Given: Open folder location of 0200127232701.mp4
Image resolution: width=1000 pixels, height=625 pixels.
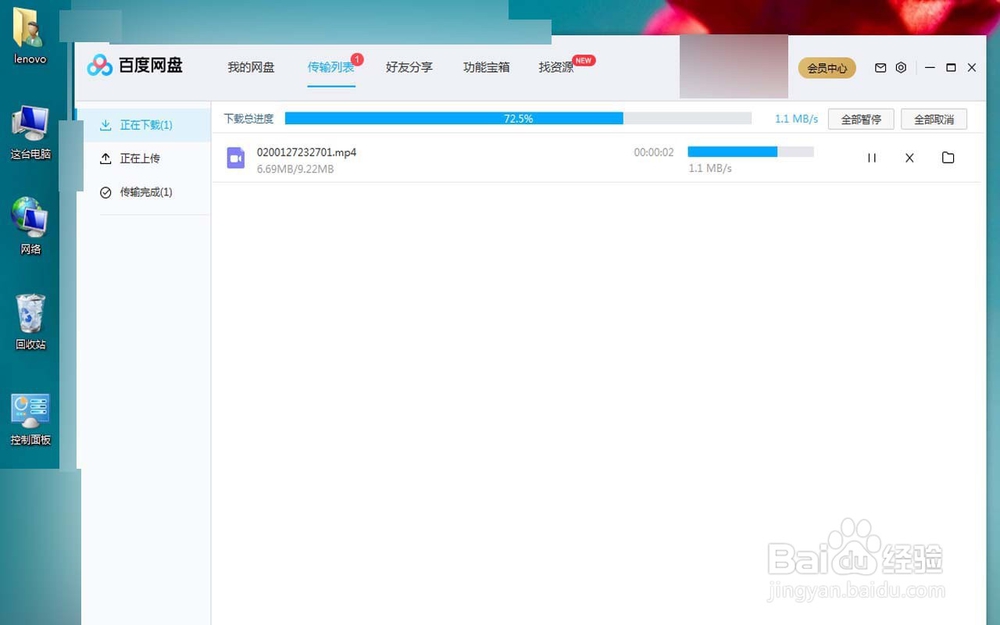Looking at the screenshot, I should (x=948, y=158).
